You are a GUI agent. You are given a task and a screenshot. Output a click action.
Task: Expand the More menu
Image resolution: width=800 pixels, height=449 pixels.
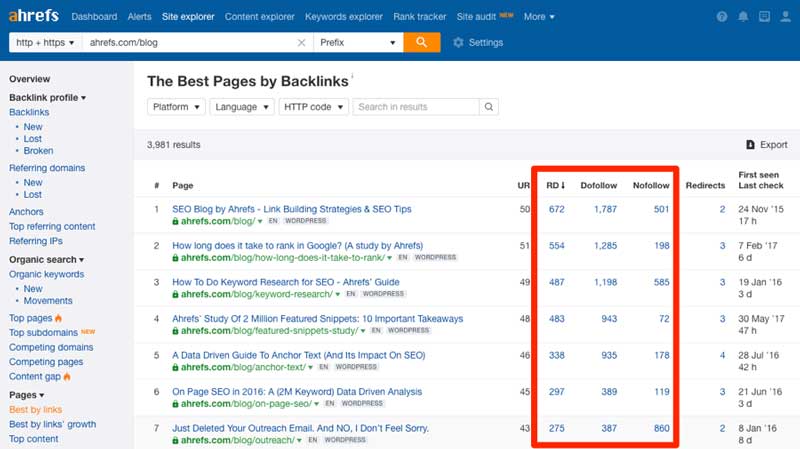(x=539, y=17)
